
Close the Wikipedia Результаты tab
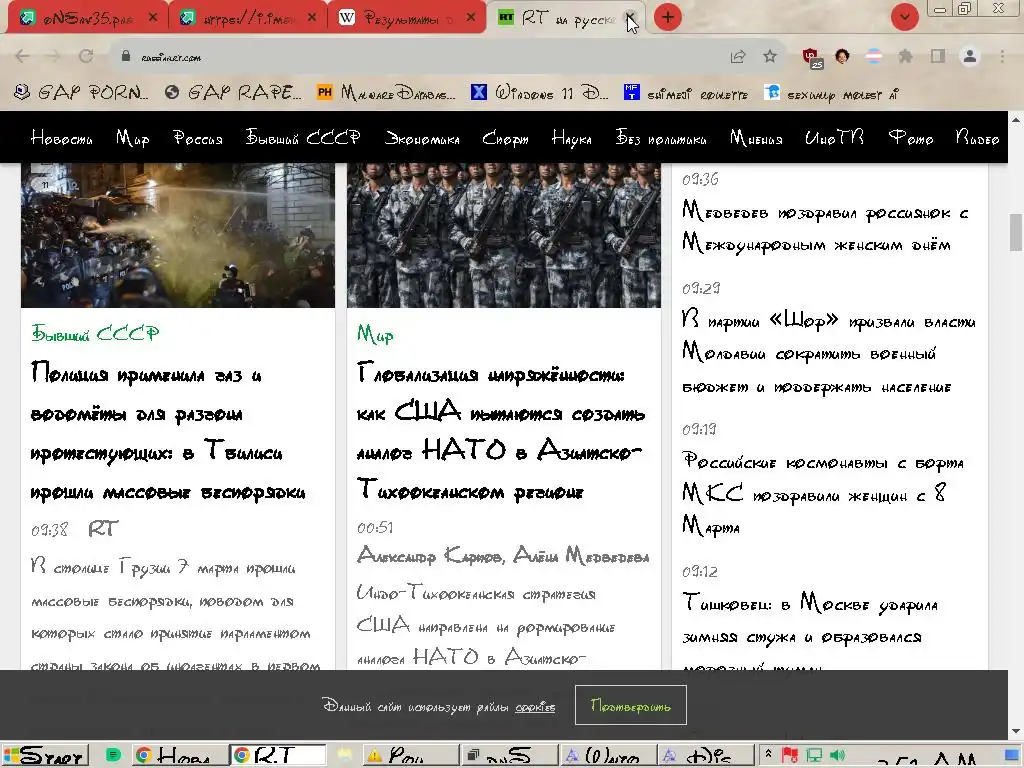point(471,18)
